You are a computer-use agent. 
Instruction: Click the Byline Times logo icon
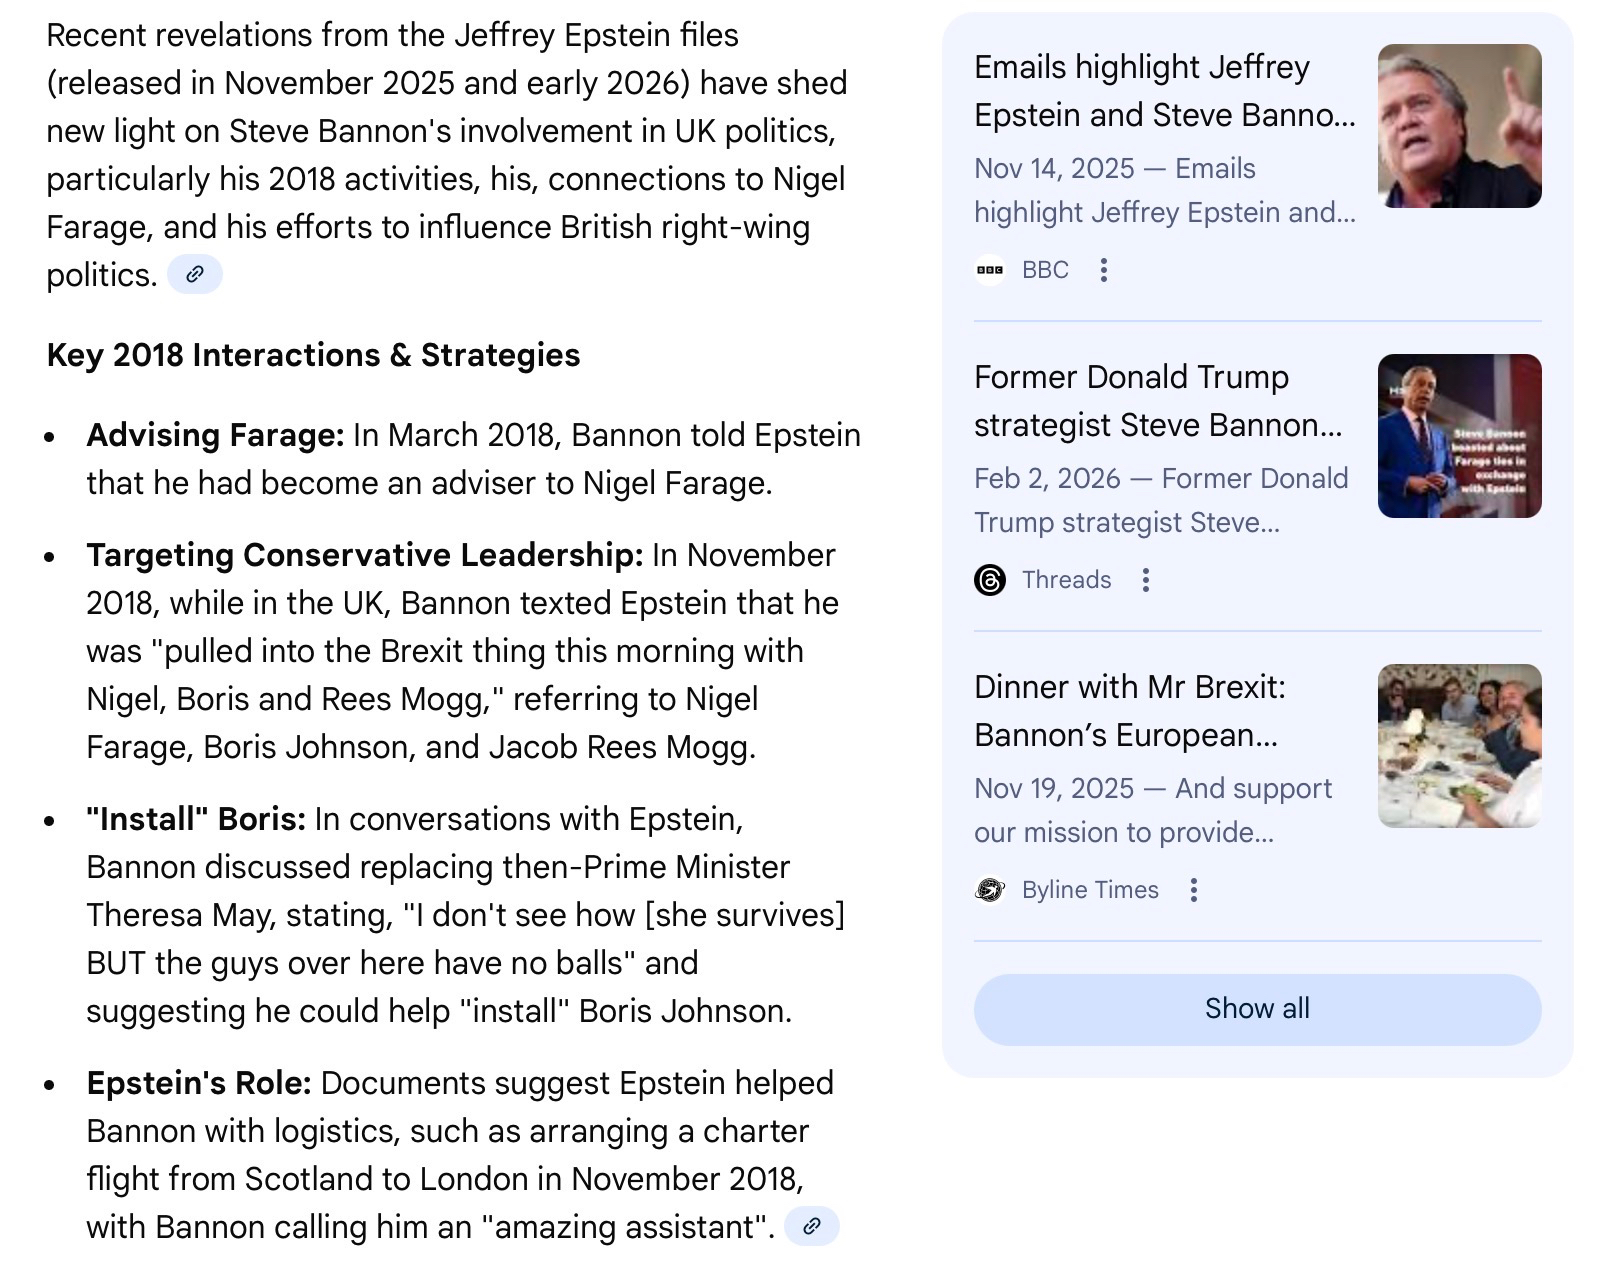(990, 890)
